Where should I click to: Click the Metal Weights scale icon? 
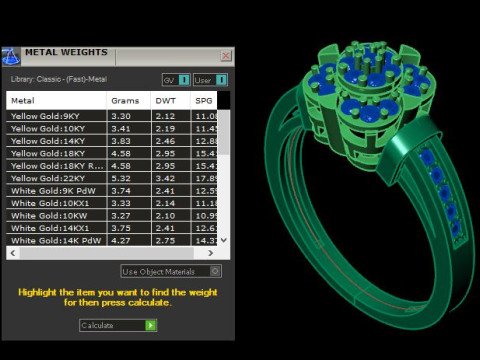click(x=11, y=56)
